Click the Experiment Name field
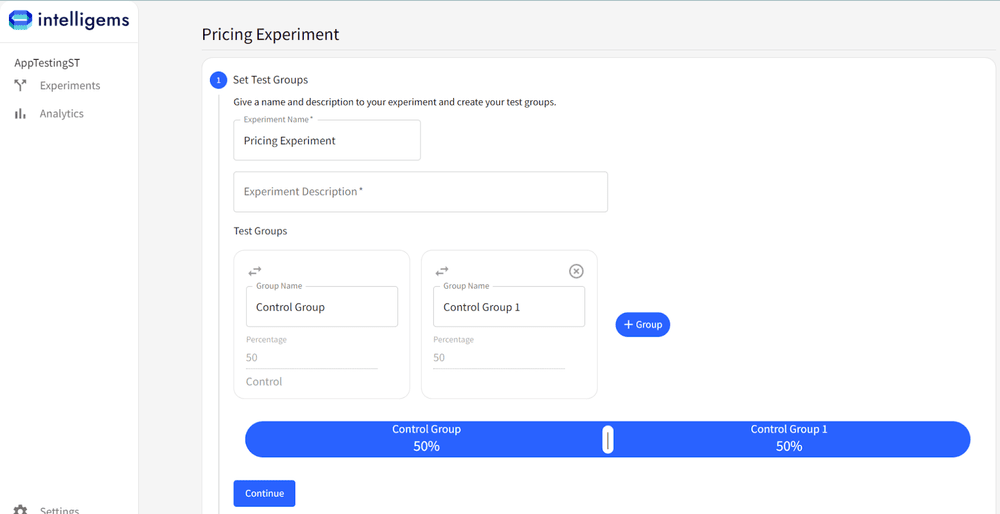This screenshot has height=514, width=1000. (x=327, y=140)
